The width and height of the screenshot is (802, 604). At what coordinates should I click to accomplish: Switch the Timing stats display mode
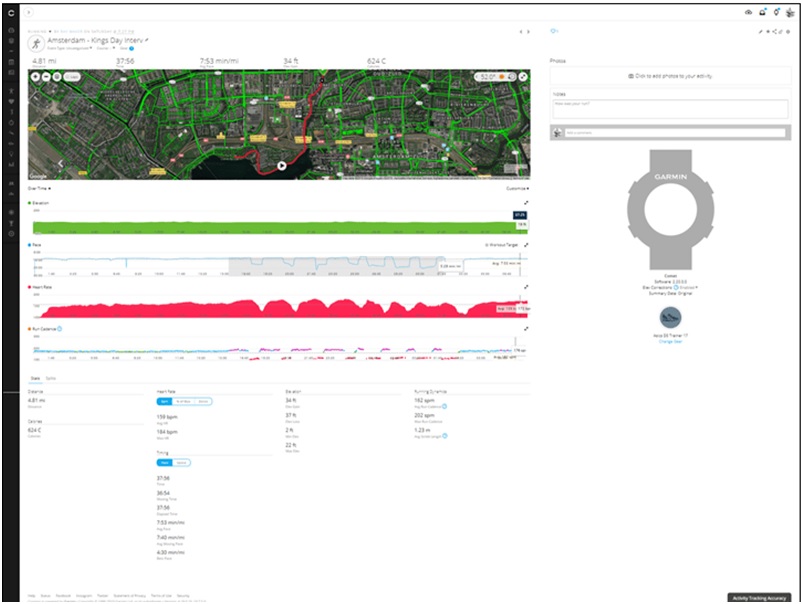click(181, 462)
